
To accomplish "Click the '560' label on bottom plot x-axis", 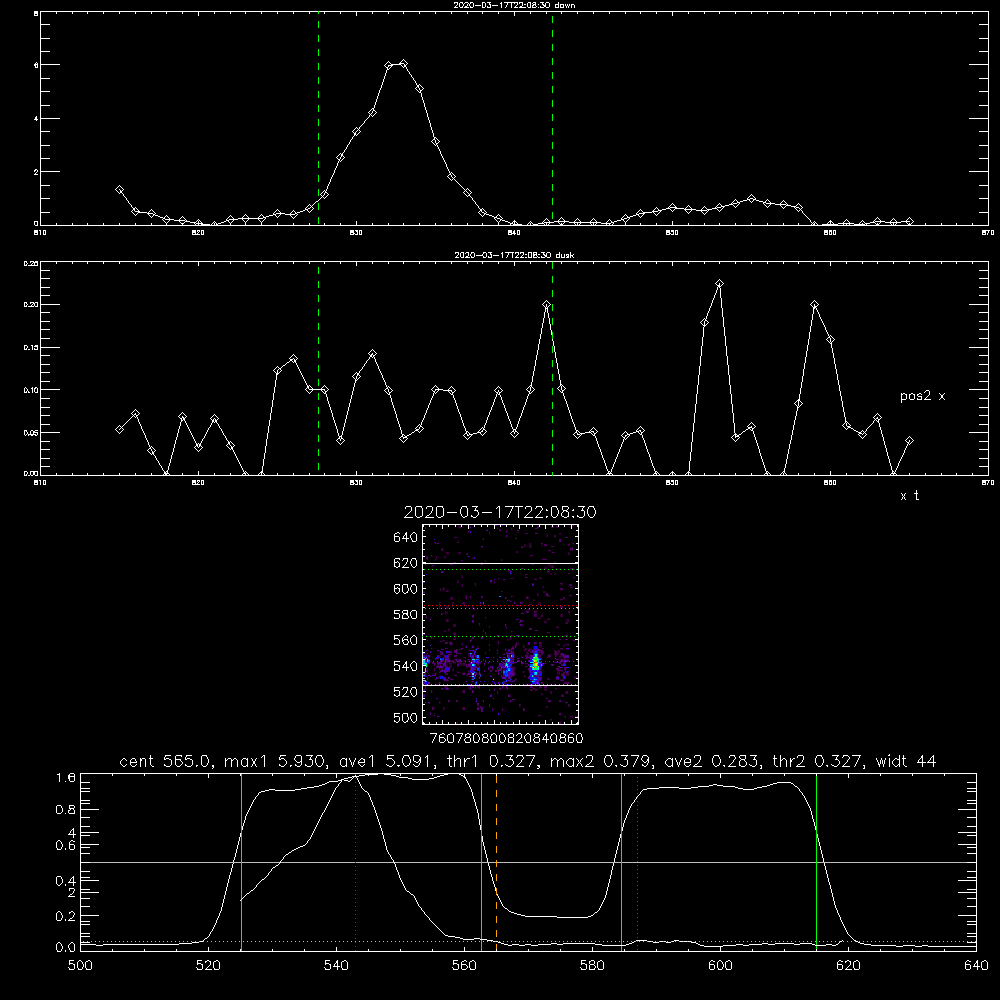I will (x=464, y=966).
